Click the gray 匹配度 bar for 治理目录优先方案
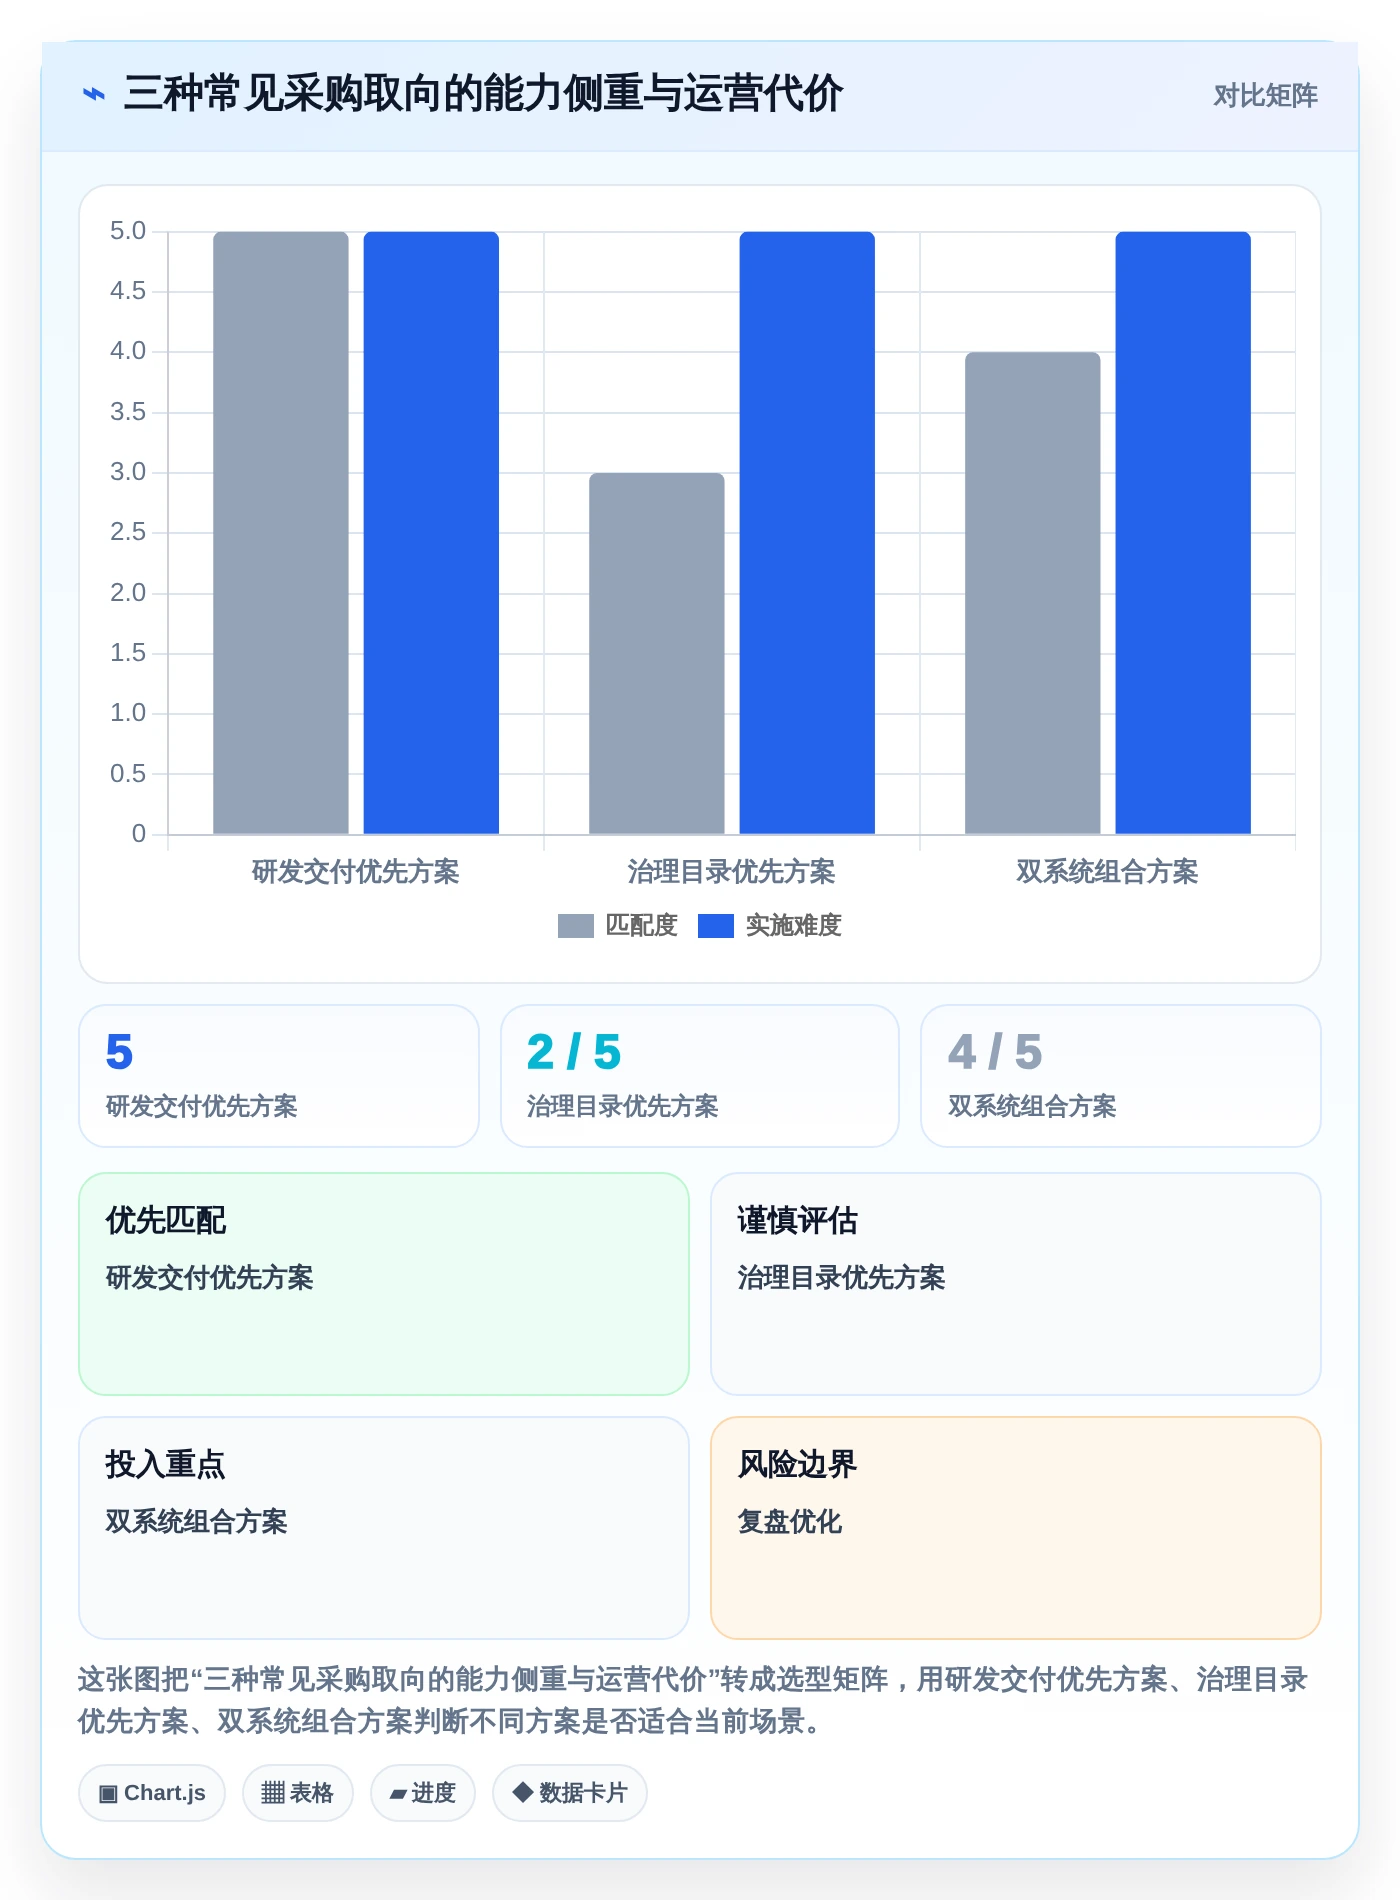The height and width of the screenshot is (1900, 1400). click(x=657, y=653)
